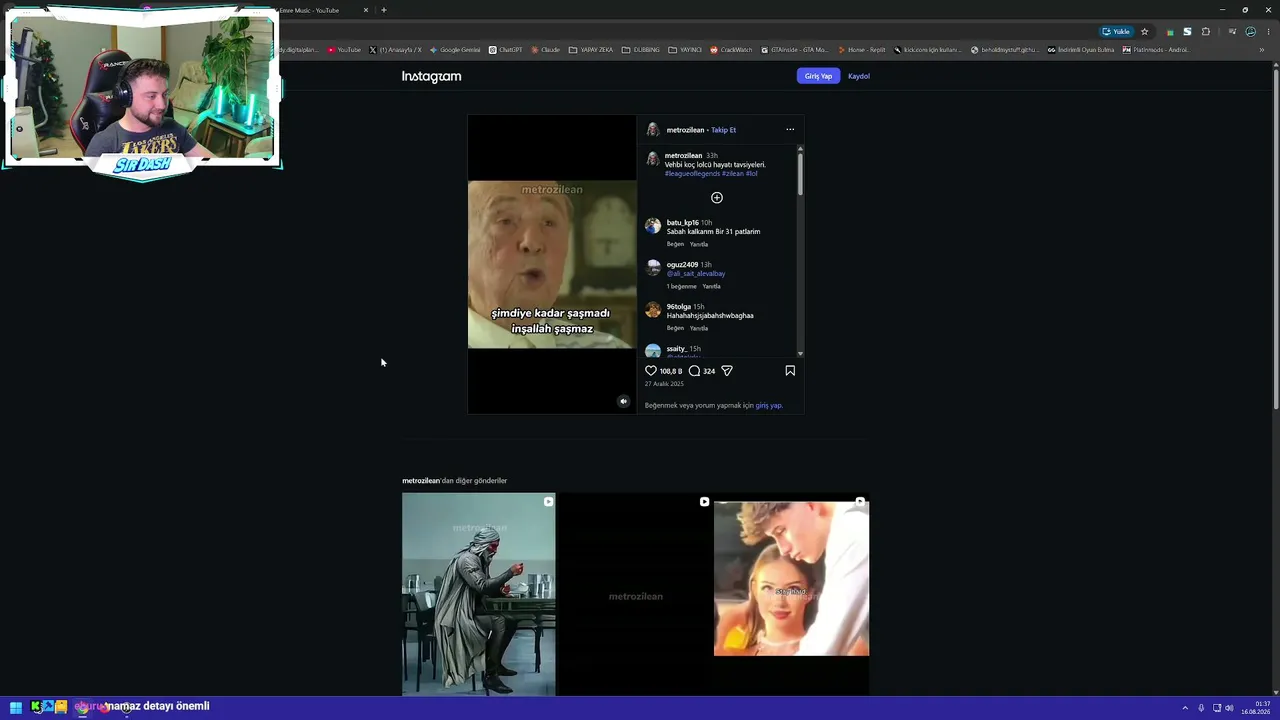Open the browser extensions puzzle icon

pyautogui.click(x=1206, y=32)
